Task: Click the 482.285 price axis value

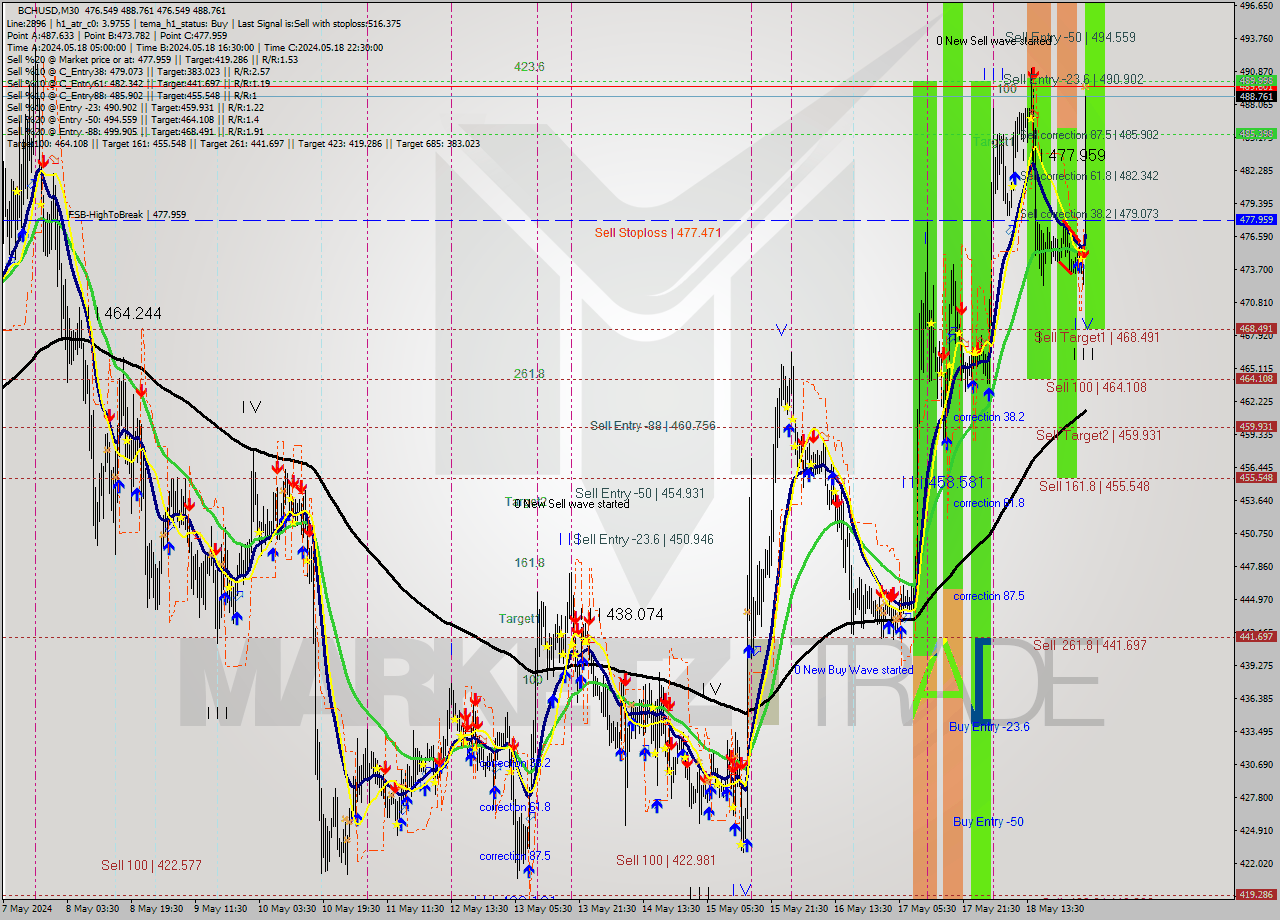Action: [x=1257, y=171]
